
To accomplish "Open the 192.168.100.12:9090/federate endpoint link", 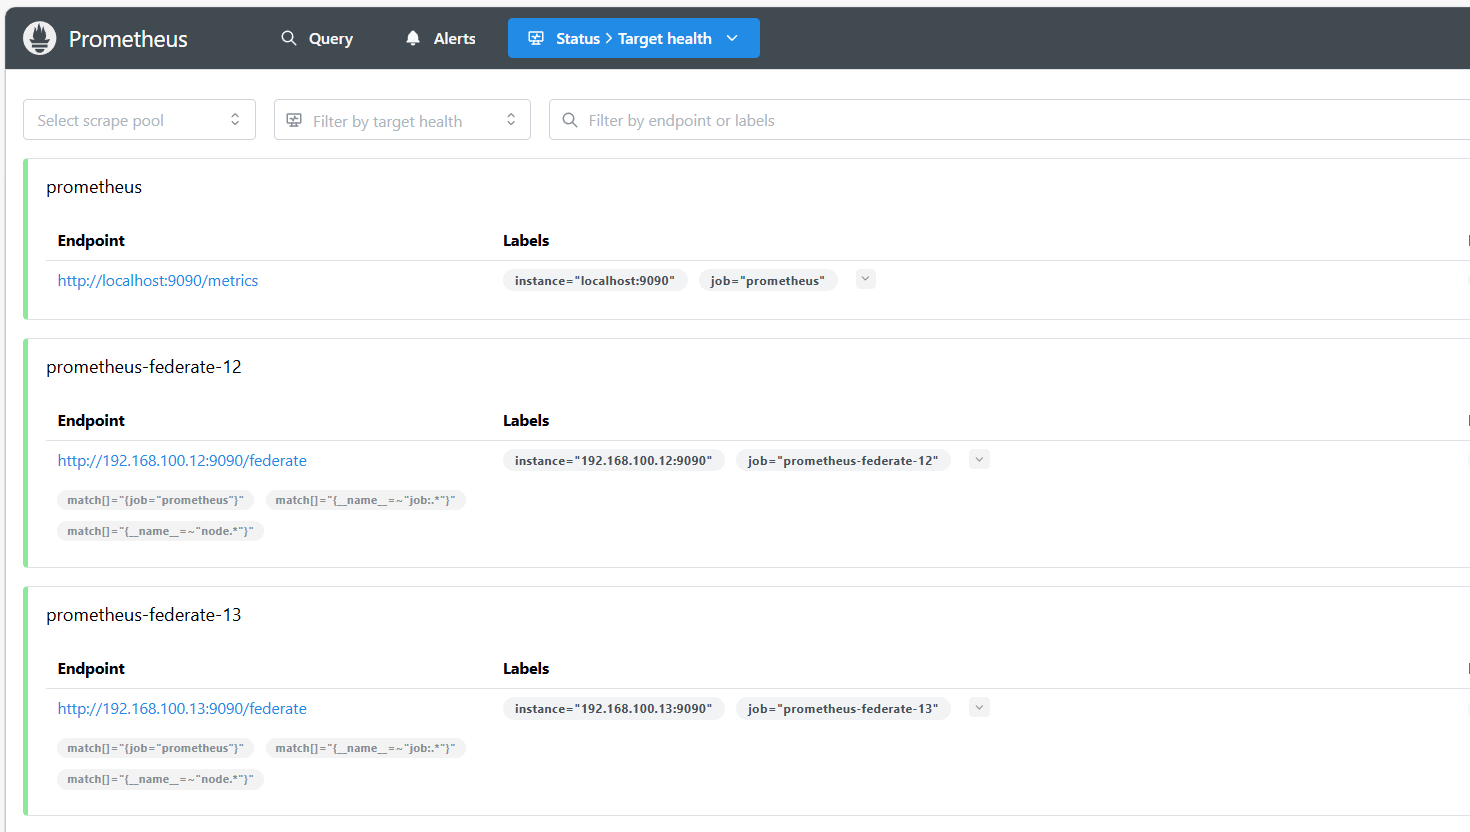I will pyautogui.click(x=182, y=461).
